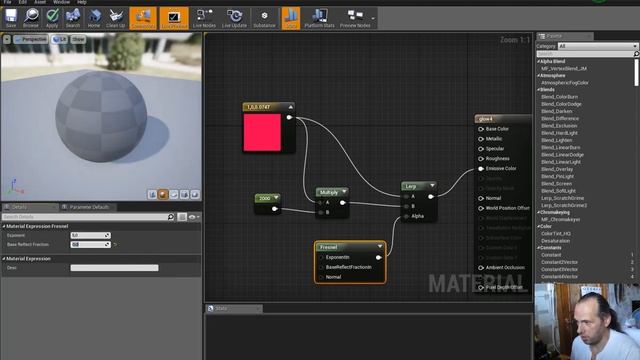Image resolution: width=640 pixels, height=360 pixels.
Task: Switch to the Palette tab
Action: click(565, 36)
